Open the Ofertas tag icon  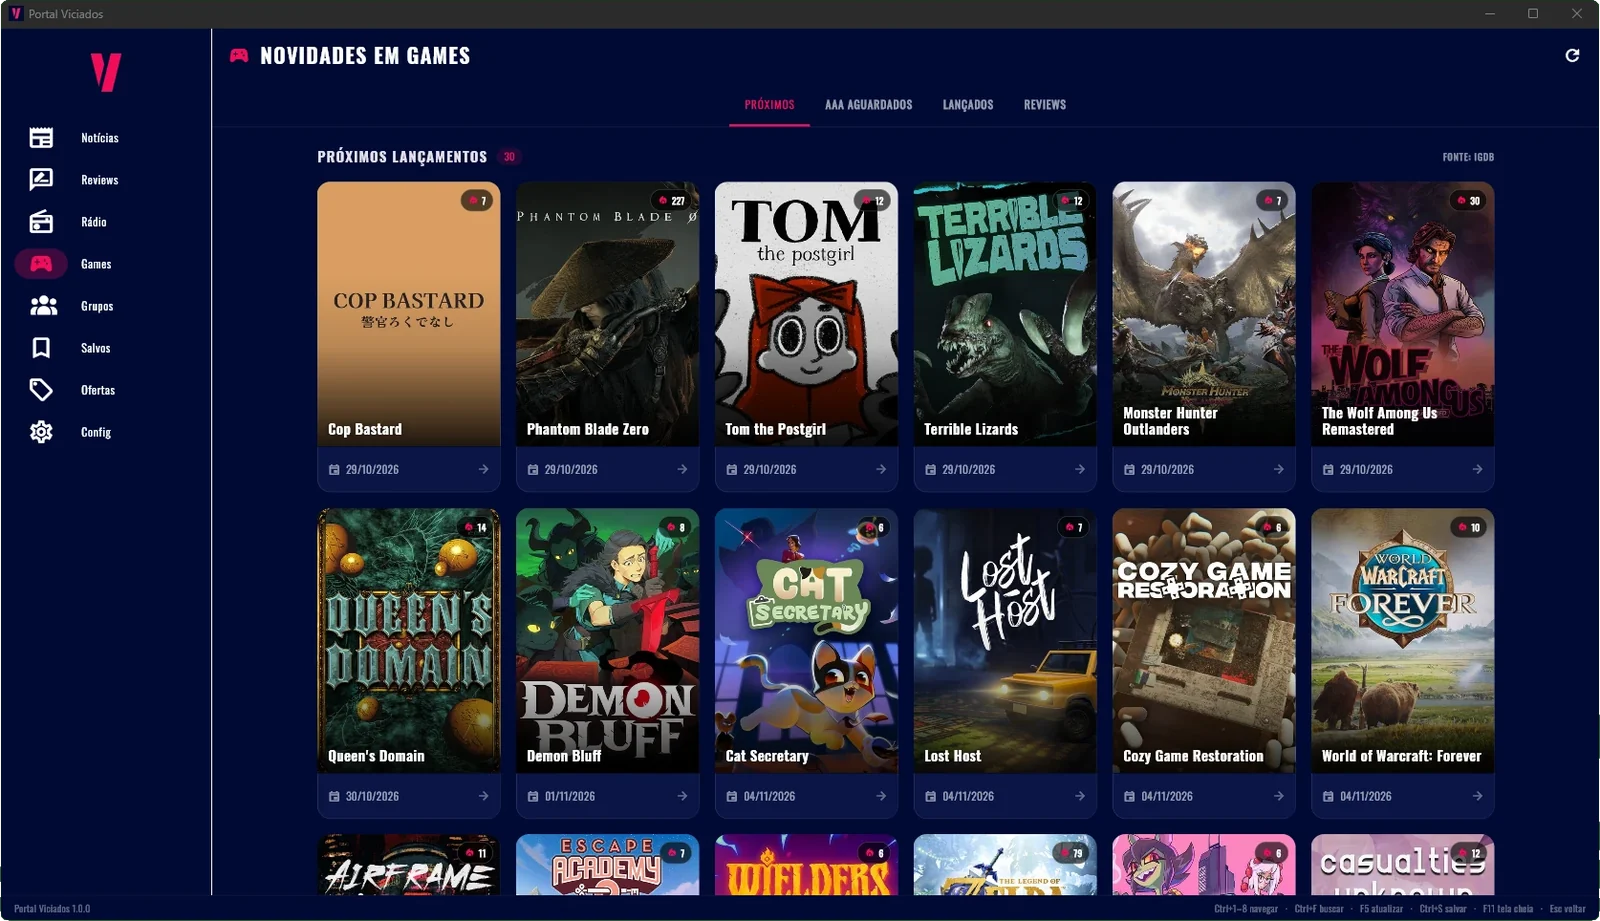pyautogui.click(x=41, y=390)
